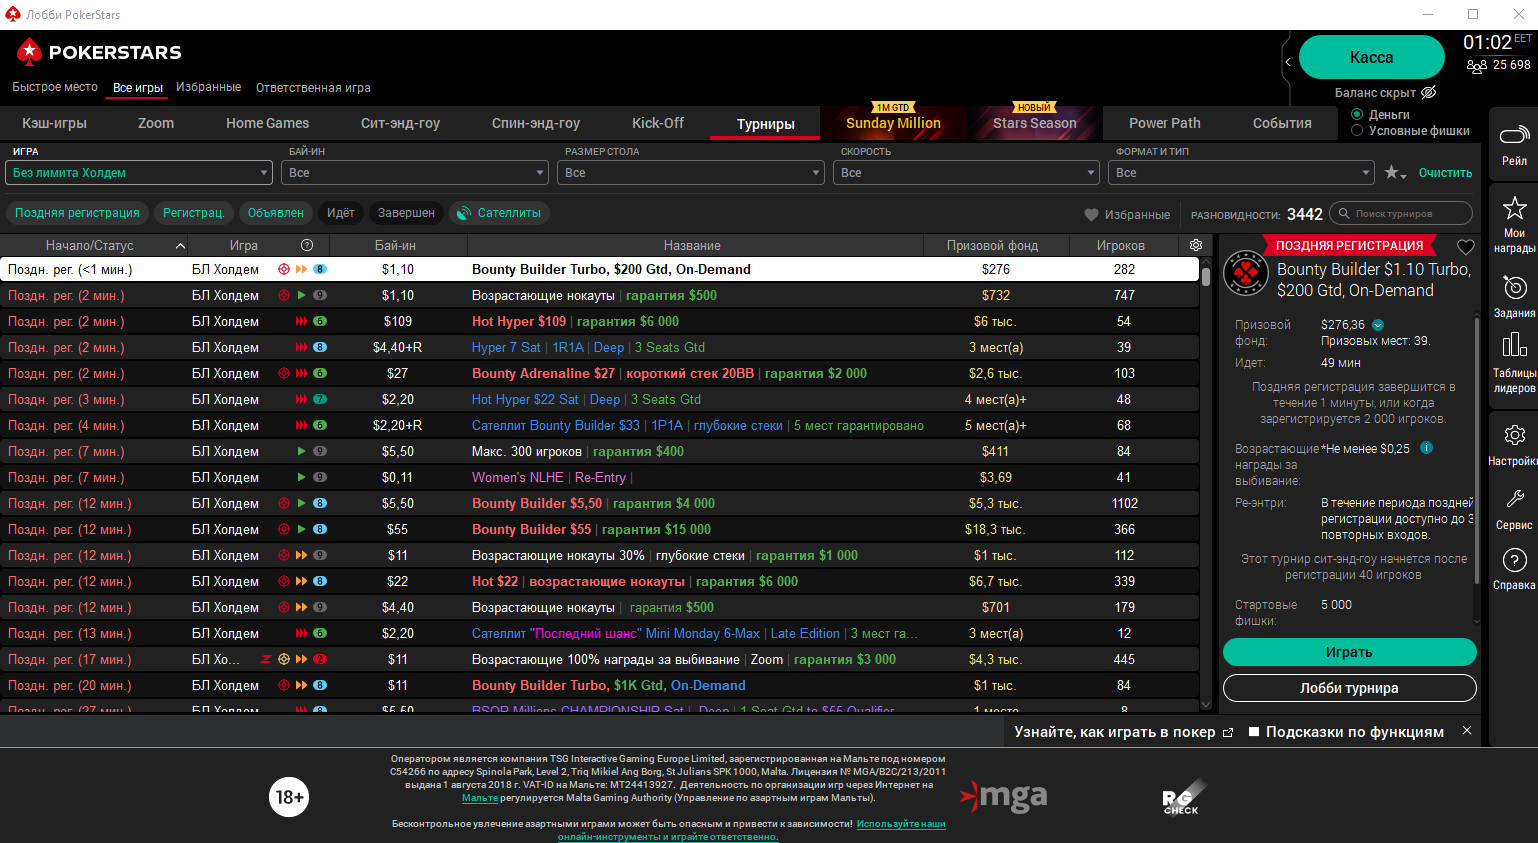
Task: Click the Касса button
Action: 1371,57
